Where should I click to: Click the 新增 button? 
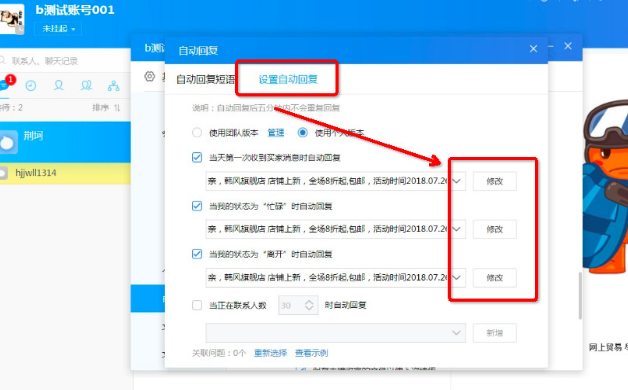(x=495, y=333)
